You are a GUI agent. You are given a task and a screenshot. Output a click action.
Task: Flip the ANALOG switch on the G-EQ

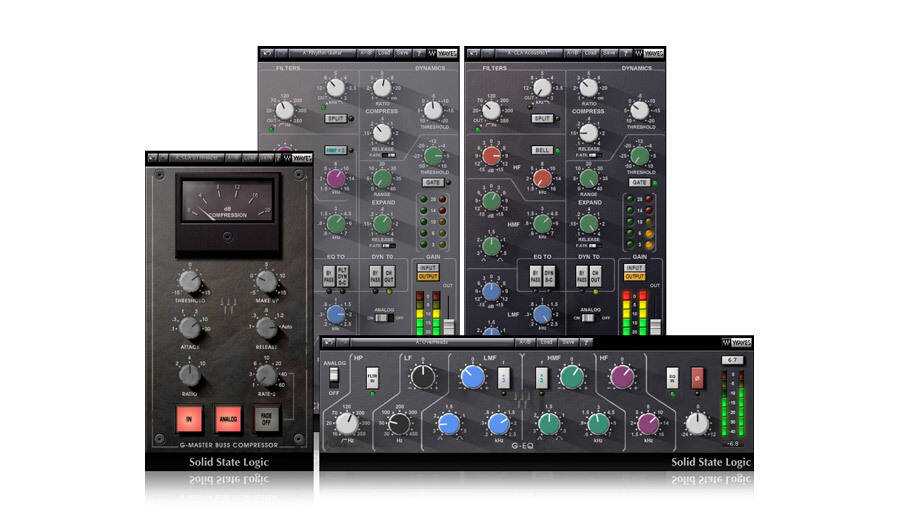333,377
